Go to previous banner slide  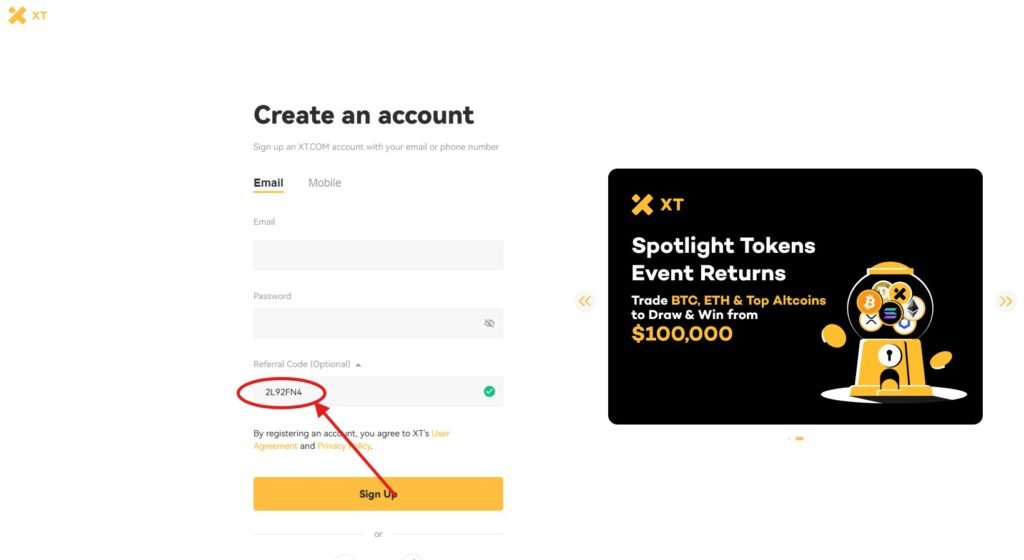pyautogui.click(x=585, y=301)
